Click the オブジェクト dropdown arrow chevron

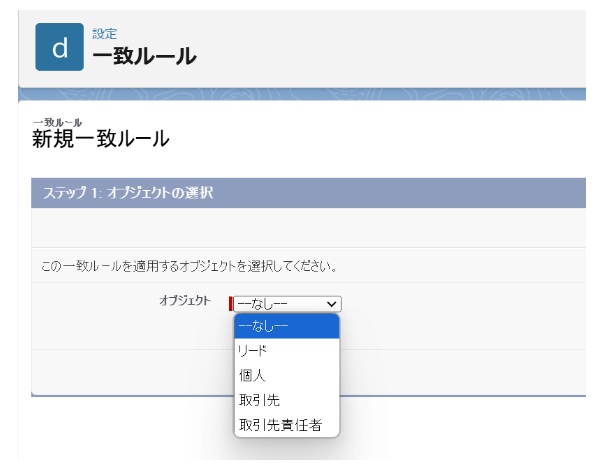coord(332,304)
